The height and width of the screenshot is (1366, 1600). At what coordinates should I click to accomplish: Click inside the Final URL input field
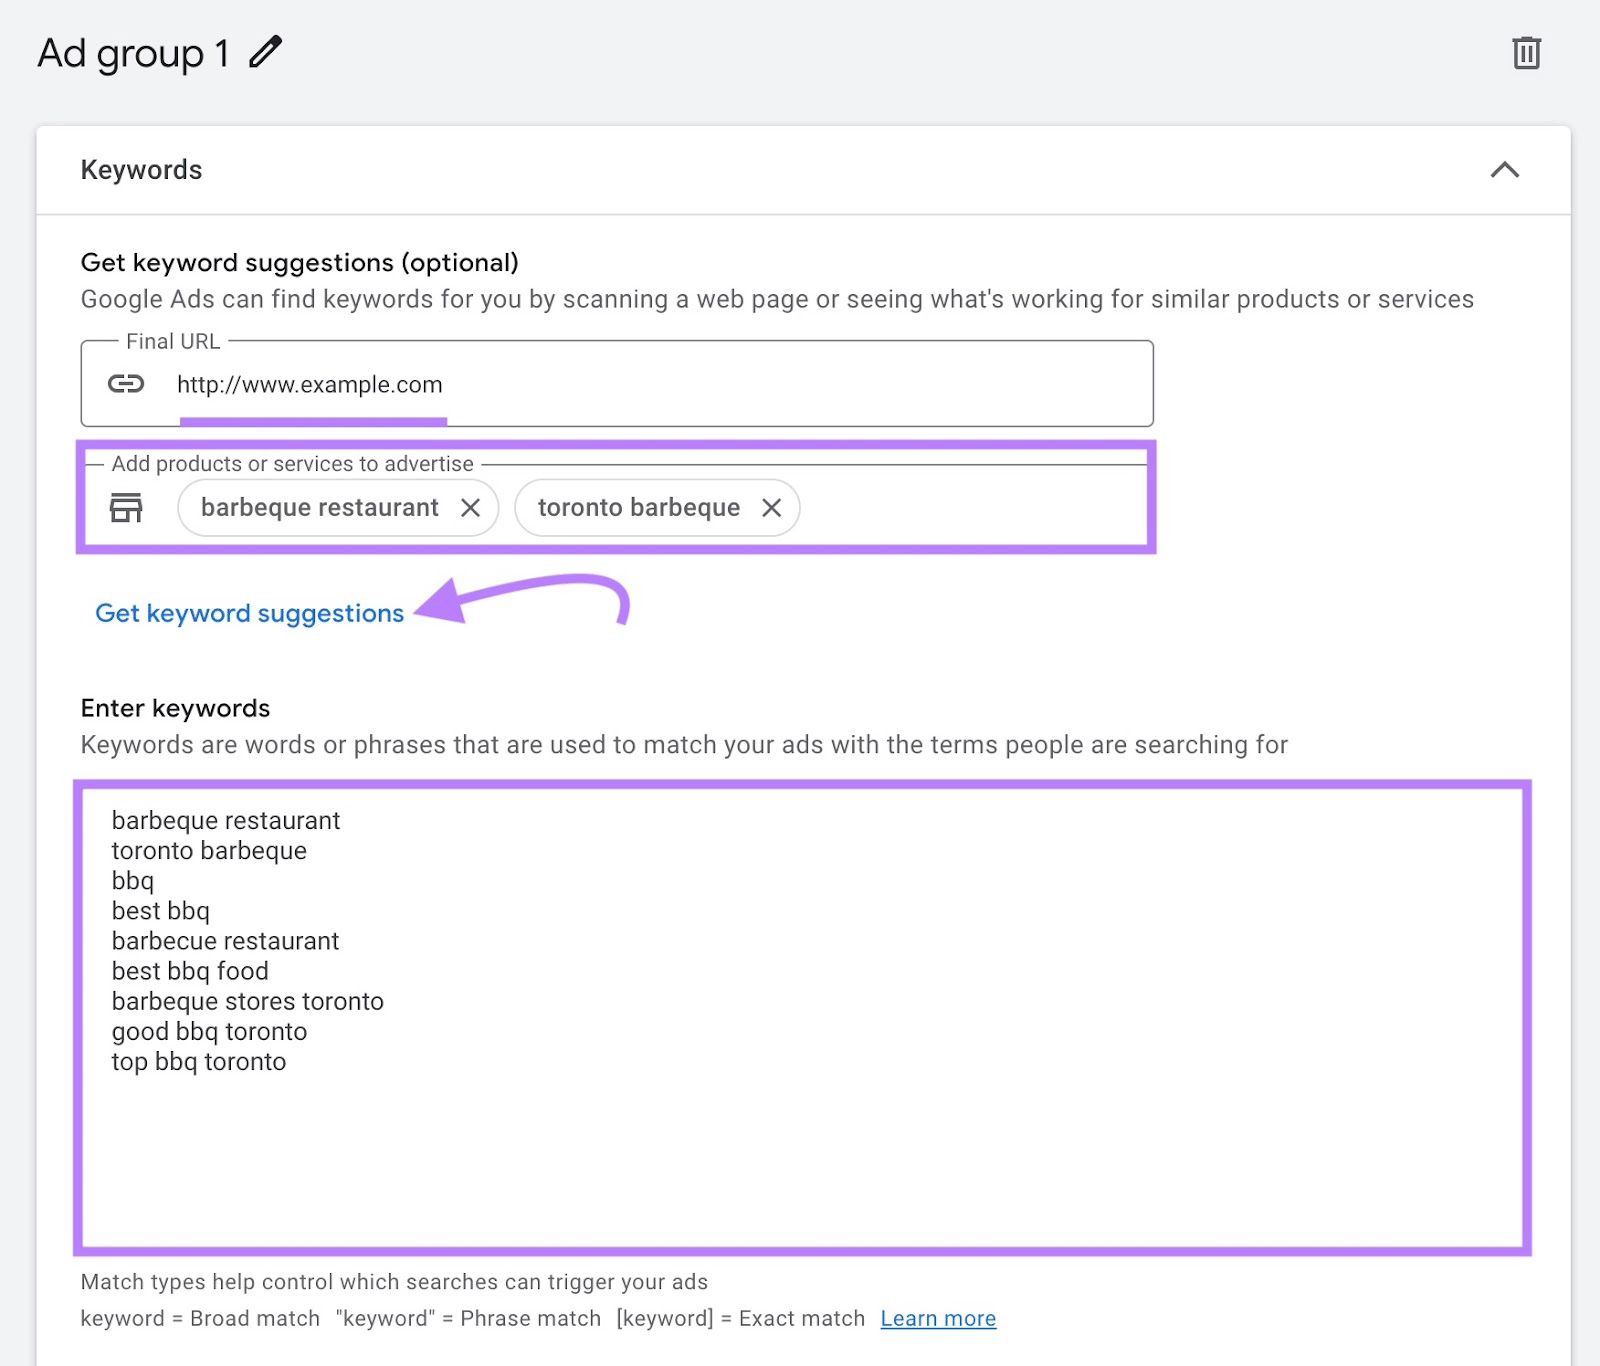700,384
